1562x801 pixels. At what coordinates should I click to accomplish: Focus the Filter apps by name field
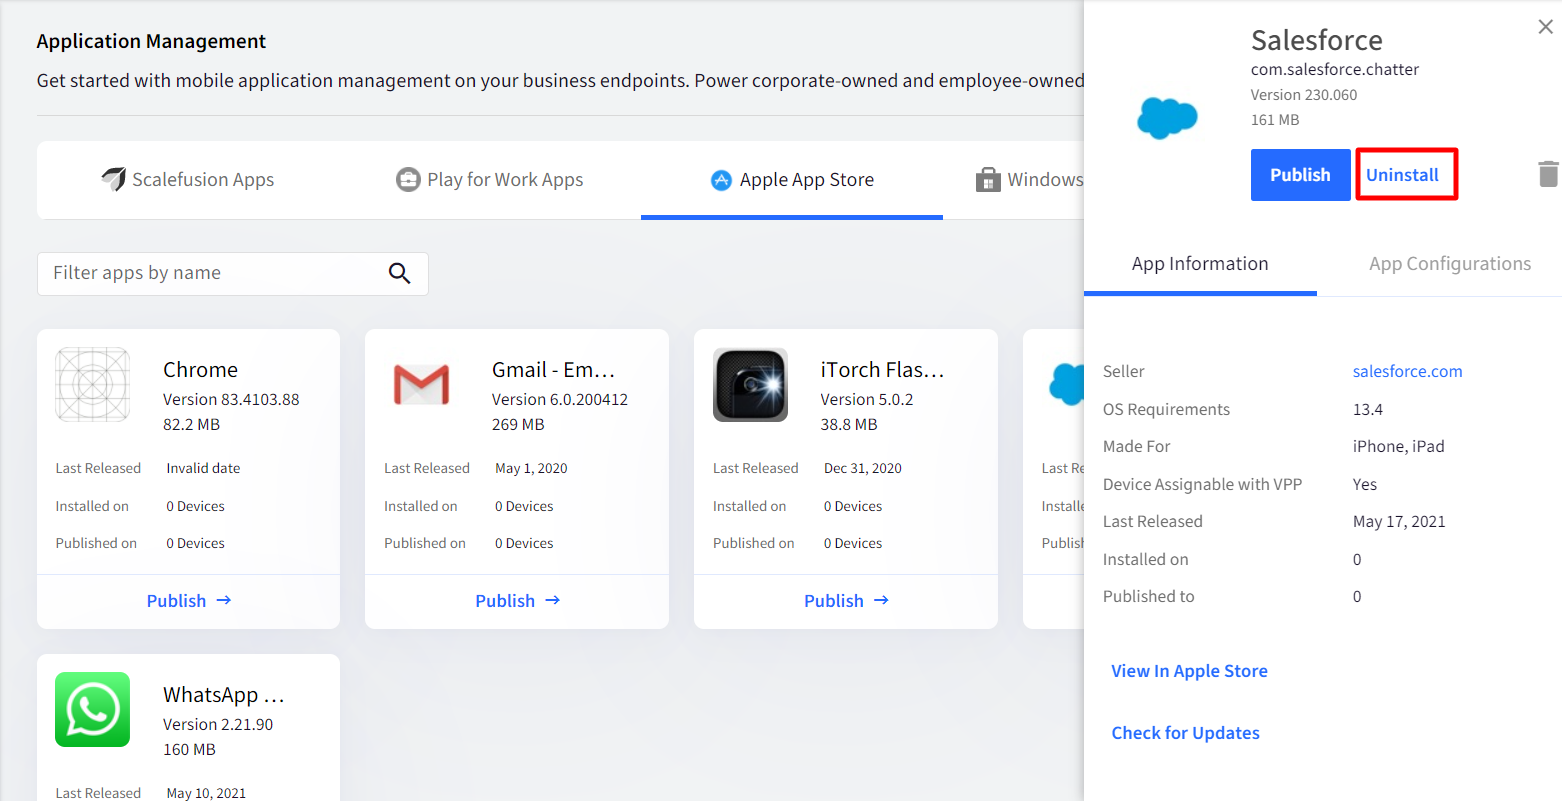(233, 274)
